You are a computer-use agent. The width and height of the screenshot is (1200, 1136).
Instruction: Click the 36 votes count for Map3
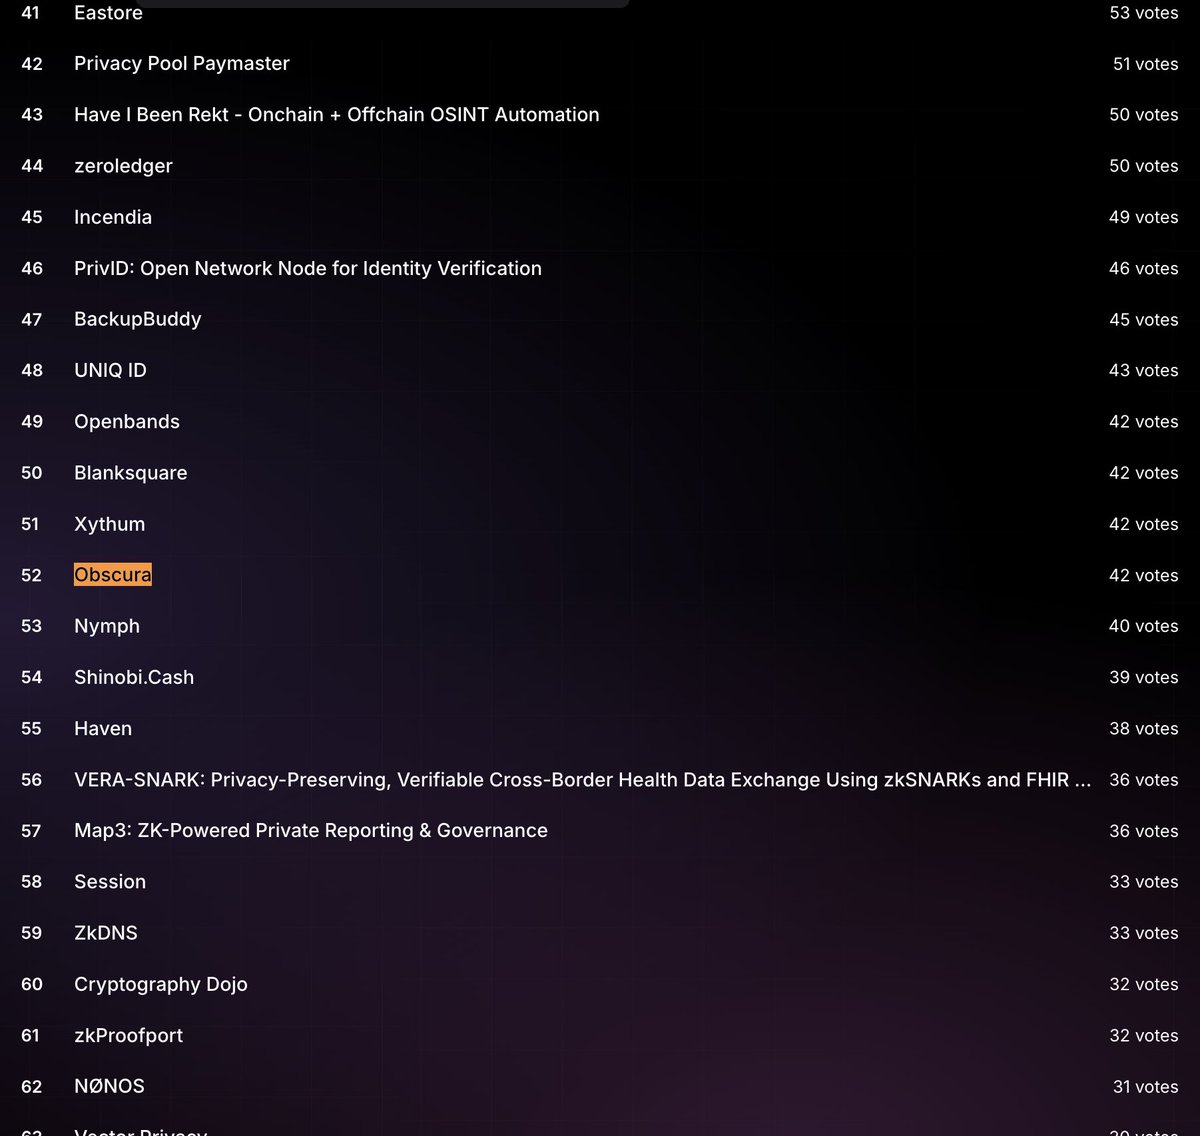[1144, 831]
